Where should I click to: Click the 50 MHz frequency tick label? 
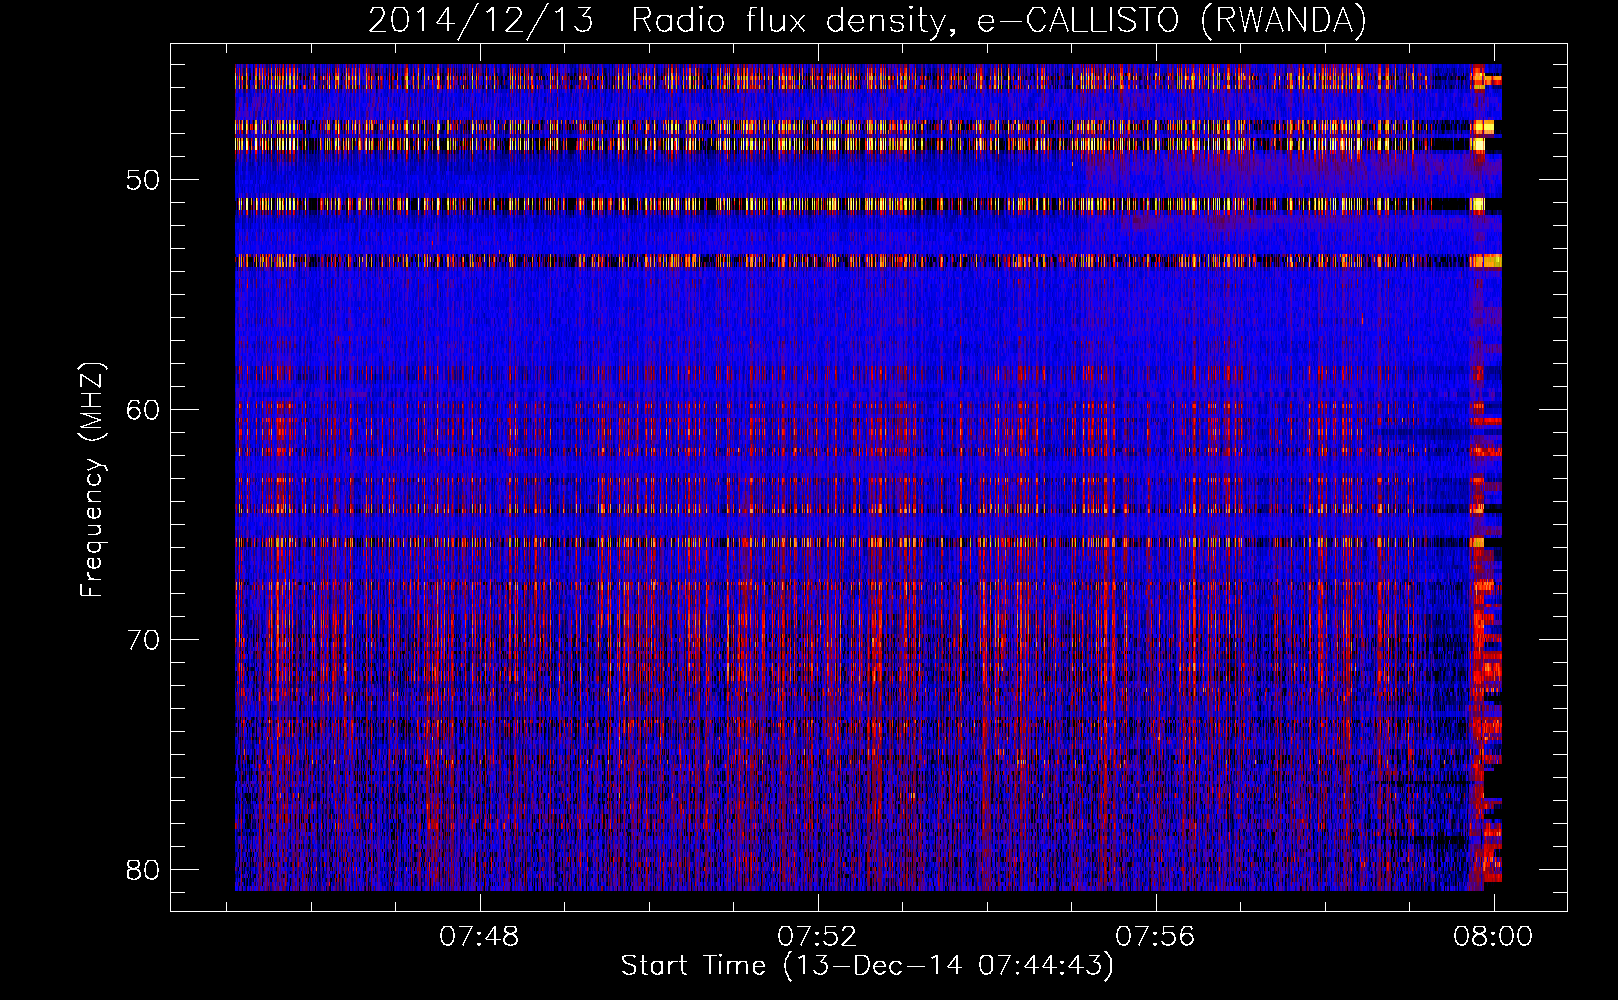click(x=144, y=181)
